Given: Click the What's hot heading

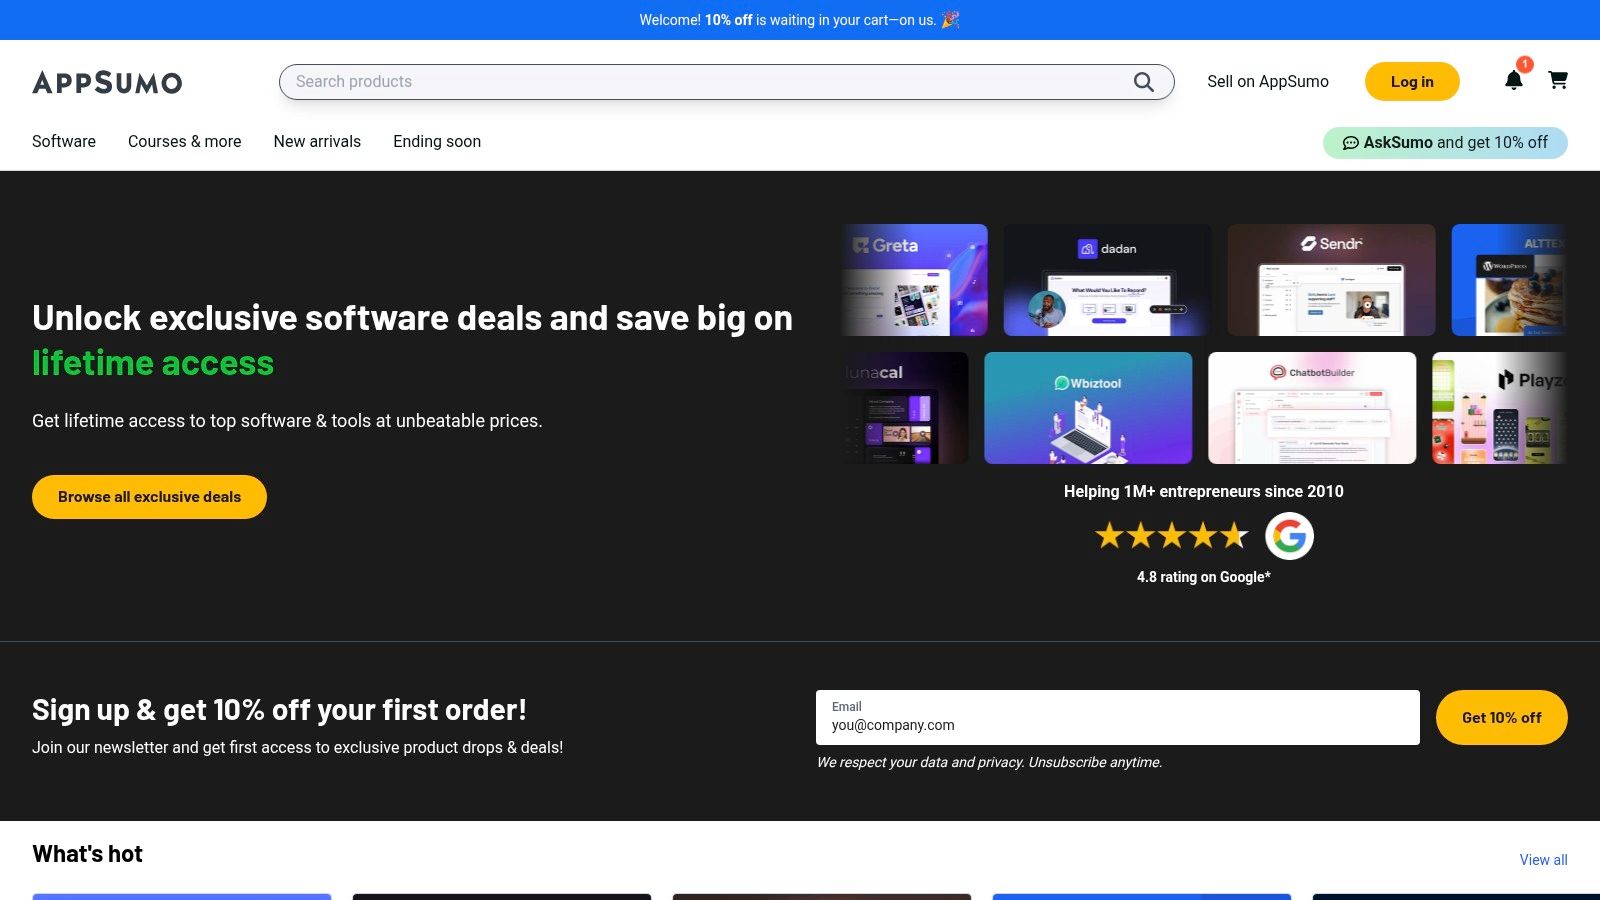Looking at the screenshot, I should click(87, 854).
